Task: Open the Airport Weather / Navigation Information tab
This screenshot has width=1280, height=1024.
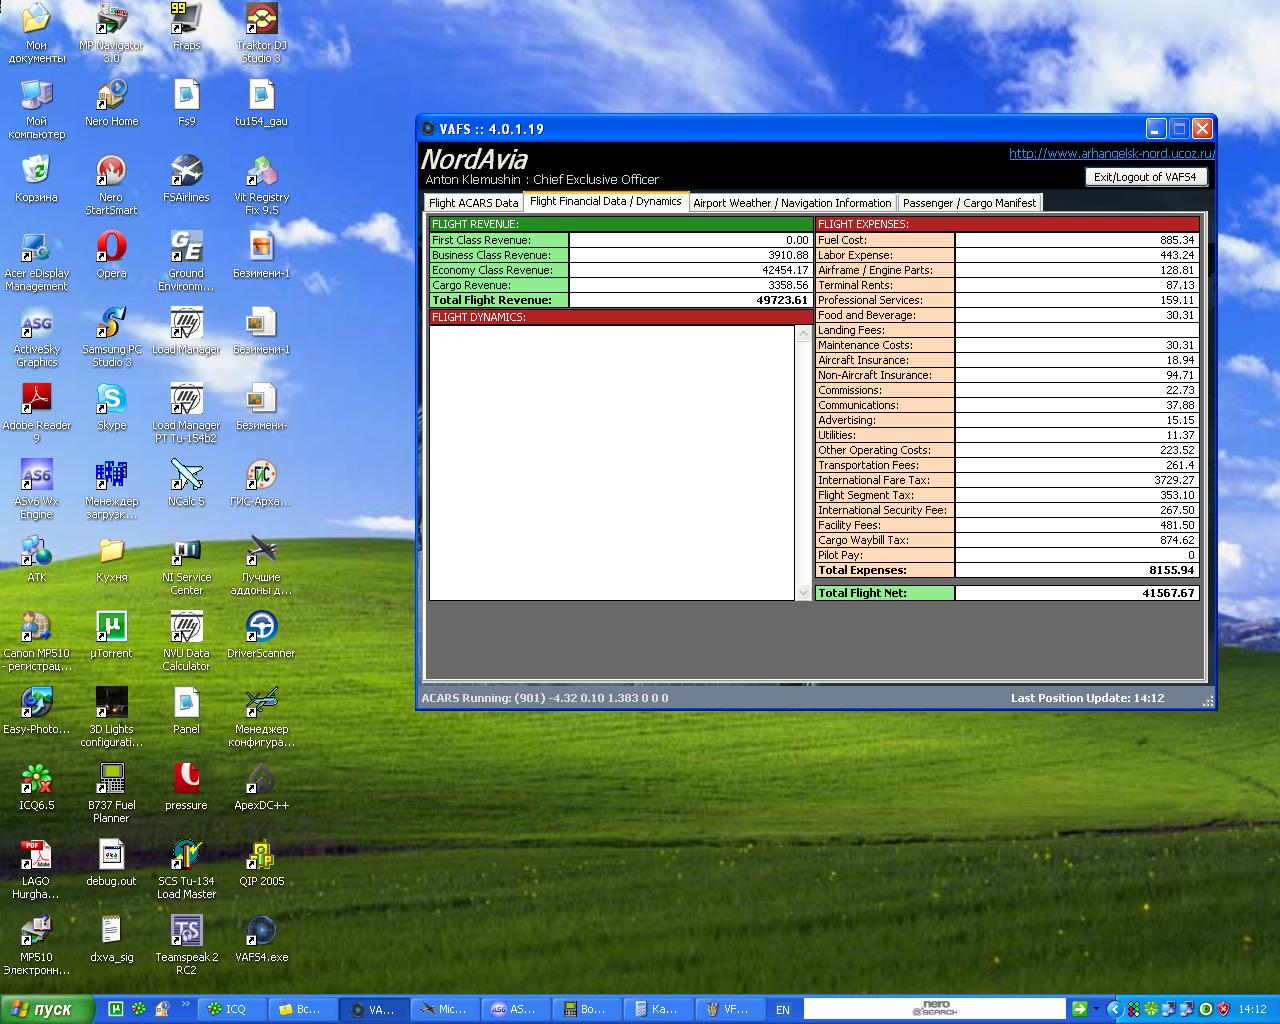Action: pyautogui.click(x=792, y=203)
